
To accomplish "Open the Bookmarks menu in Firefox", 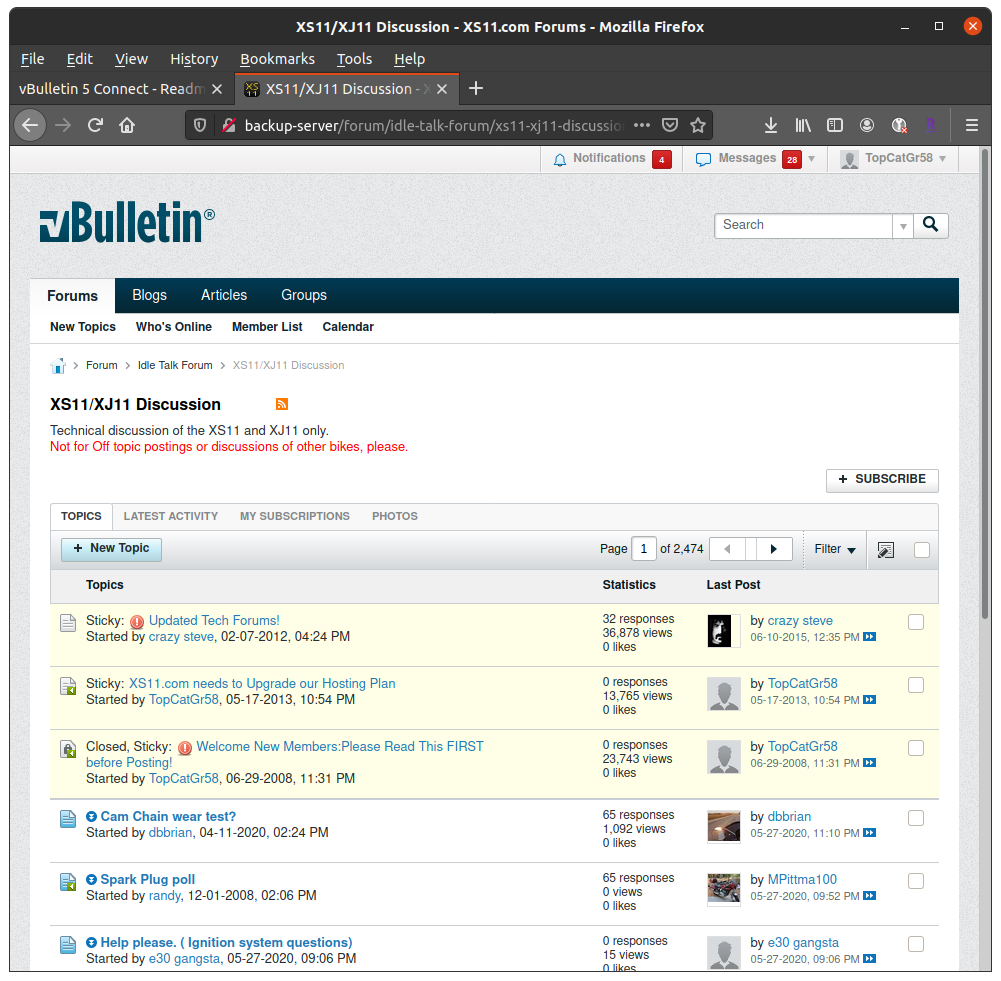I will [277, 59].
